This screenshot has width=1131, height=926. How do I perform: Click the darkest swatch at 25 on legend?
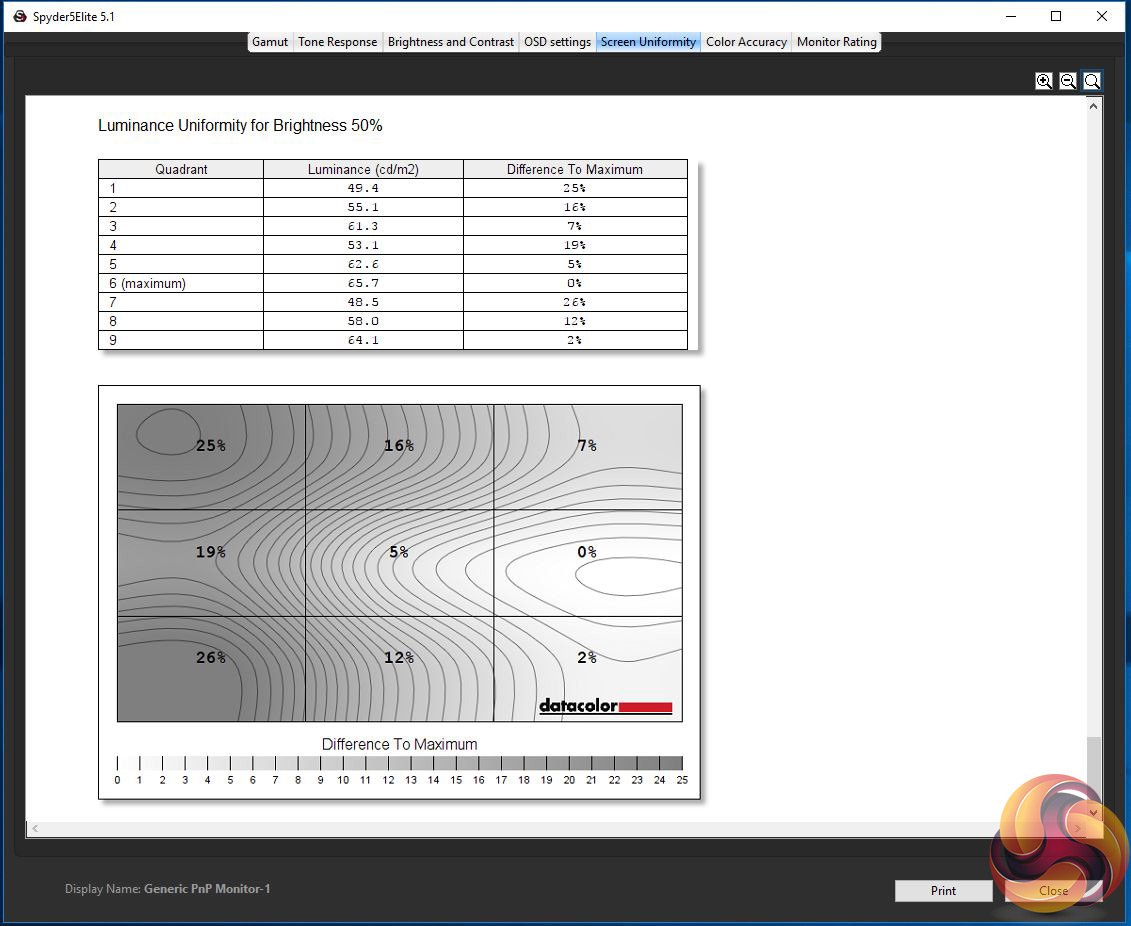(x=671, y=763)
